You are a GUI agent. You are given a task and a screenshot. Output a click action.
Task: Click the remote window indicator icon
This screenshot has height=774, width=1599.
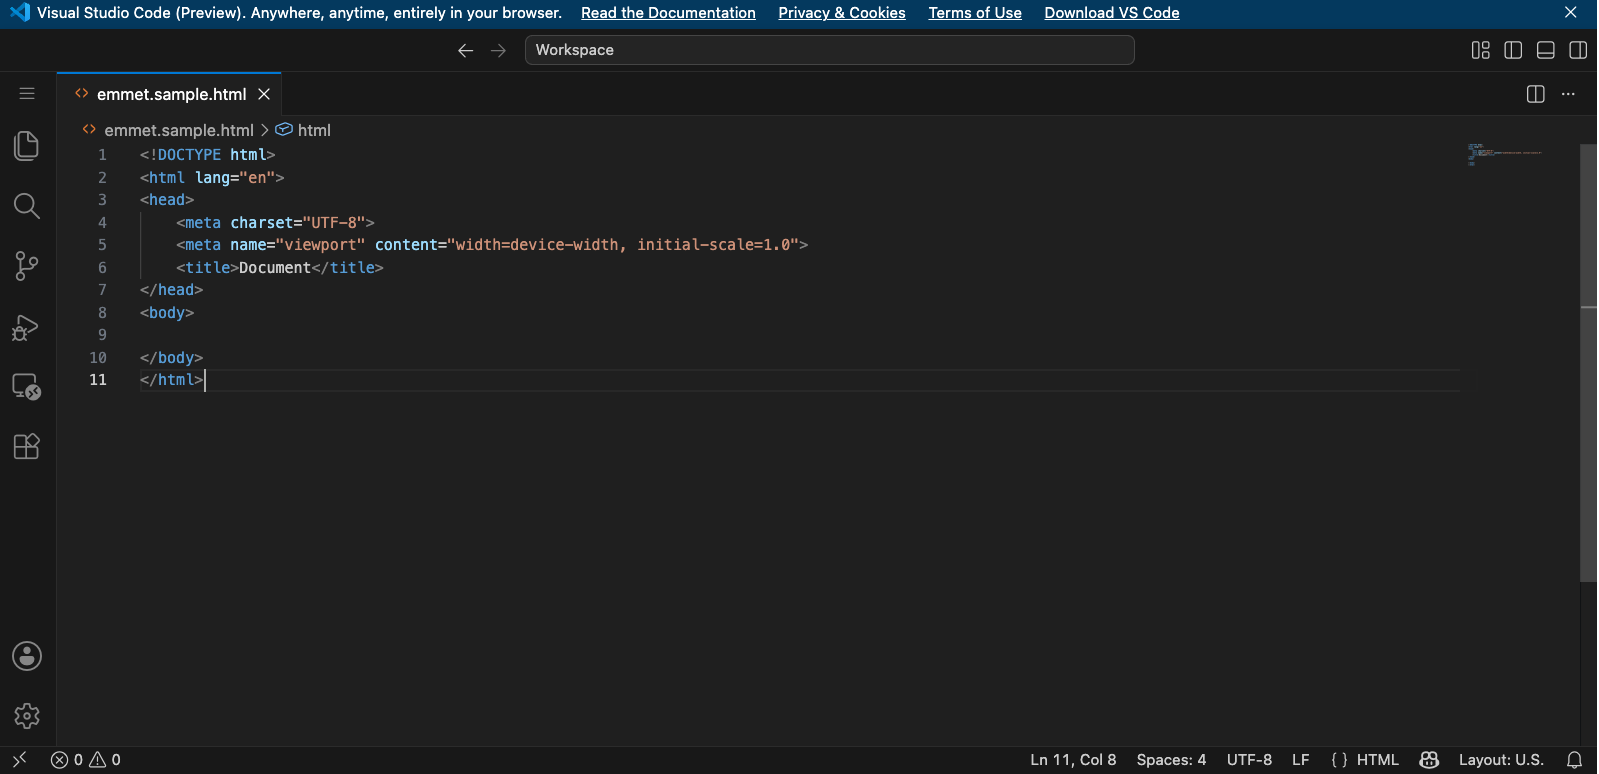tap(19, 760)
